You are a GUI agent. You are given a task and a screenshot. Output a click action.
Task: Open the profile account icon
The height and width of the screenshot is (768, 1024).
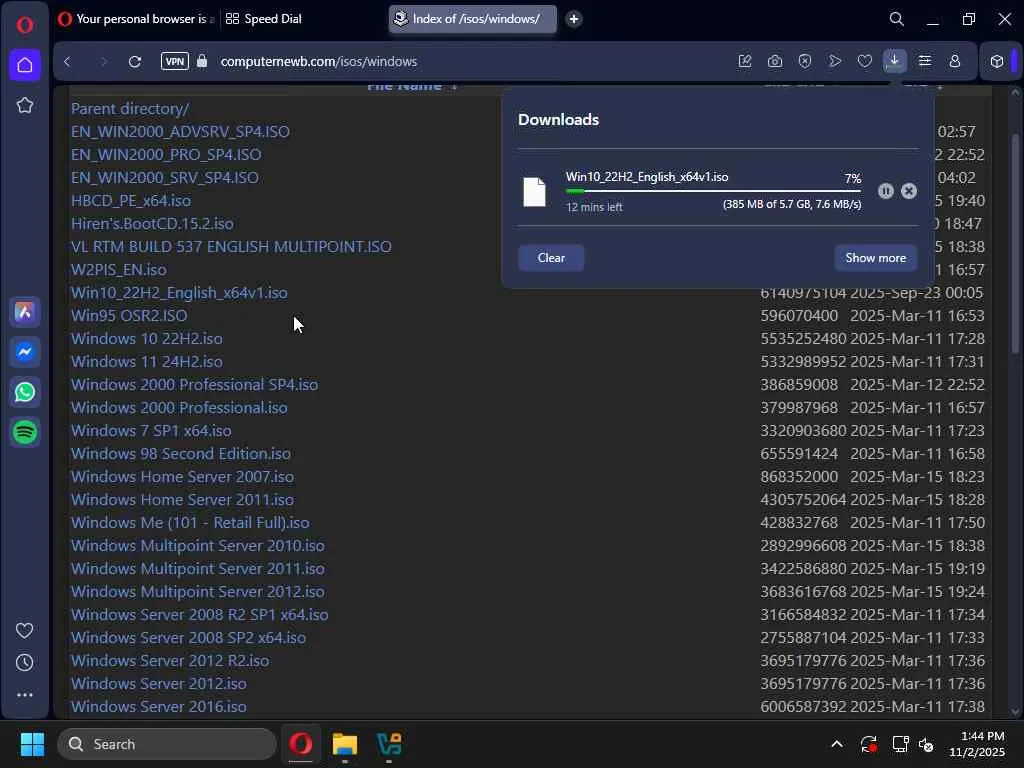[x=955, y=61]
